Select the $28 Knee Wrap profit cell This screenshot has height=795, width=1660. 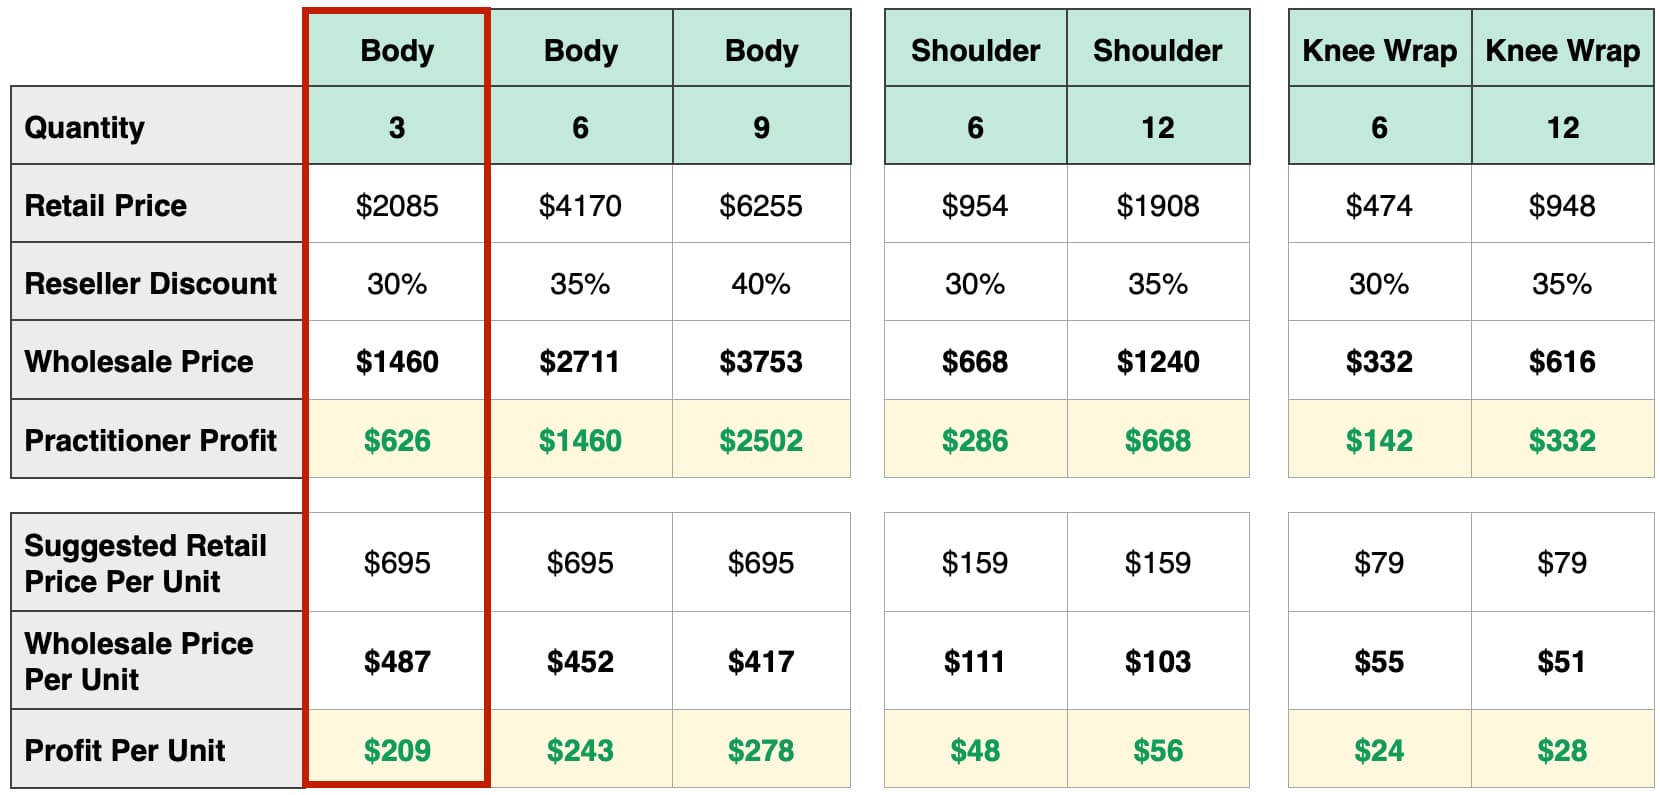(x=1562, y=750)
